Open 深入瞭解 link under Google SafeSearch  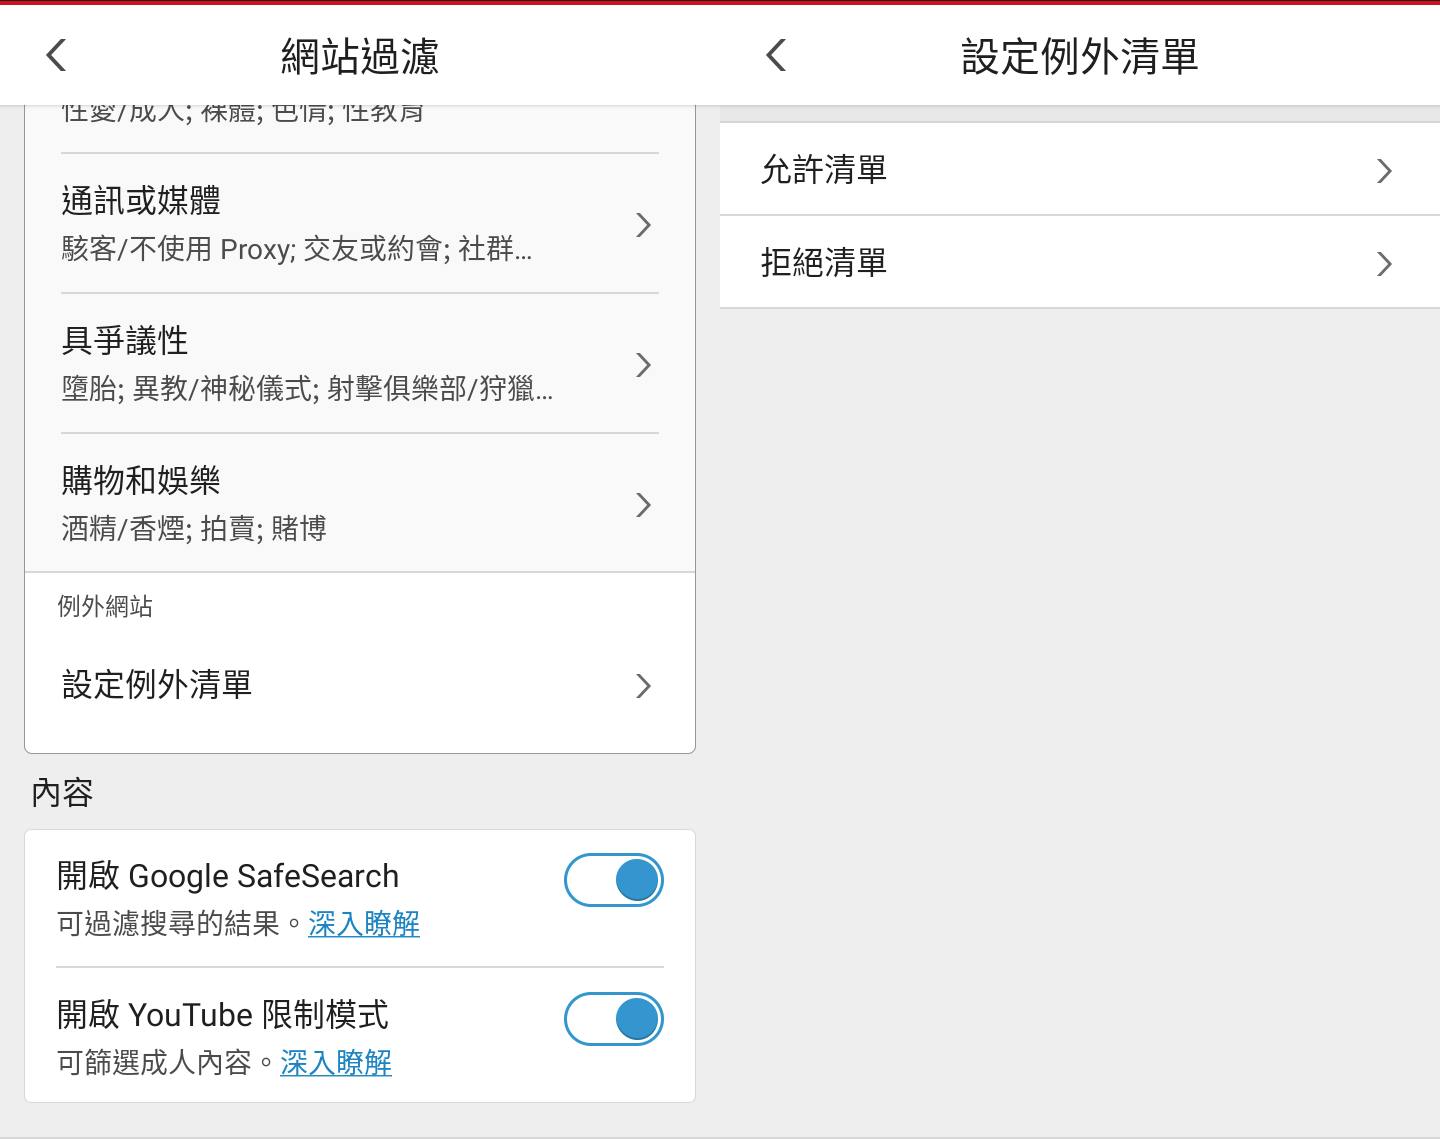click(x=364, y=923)
